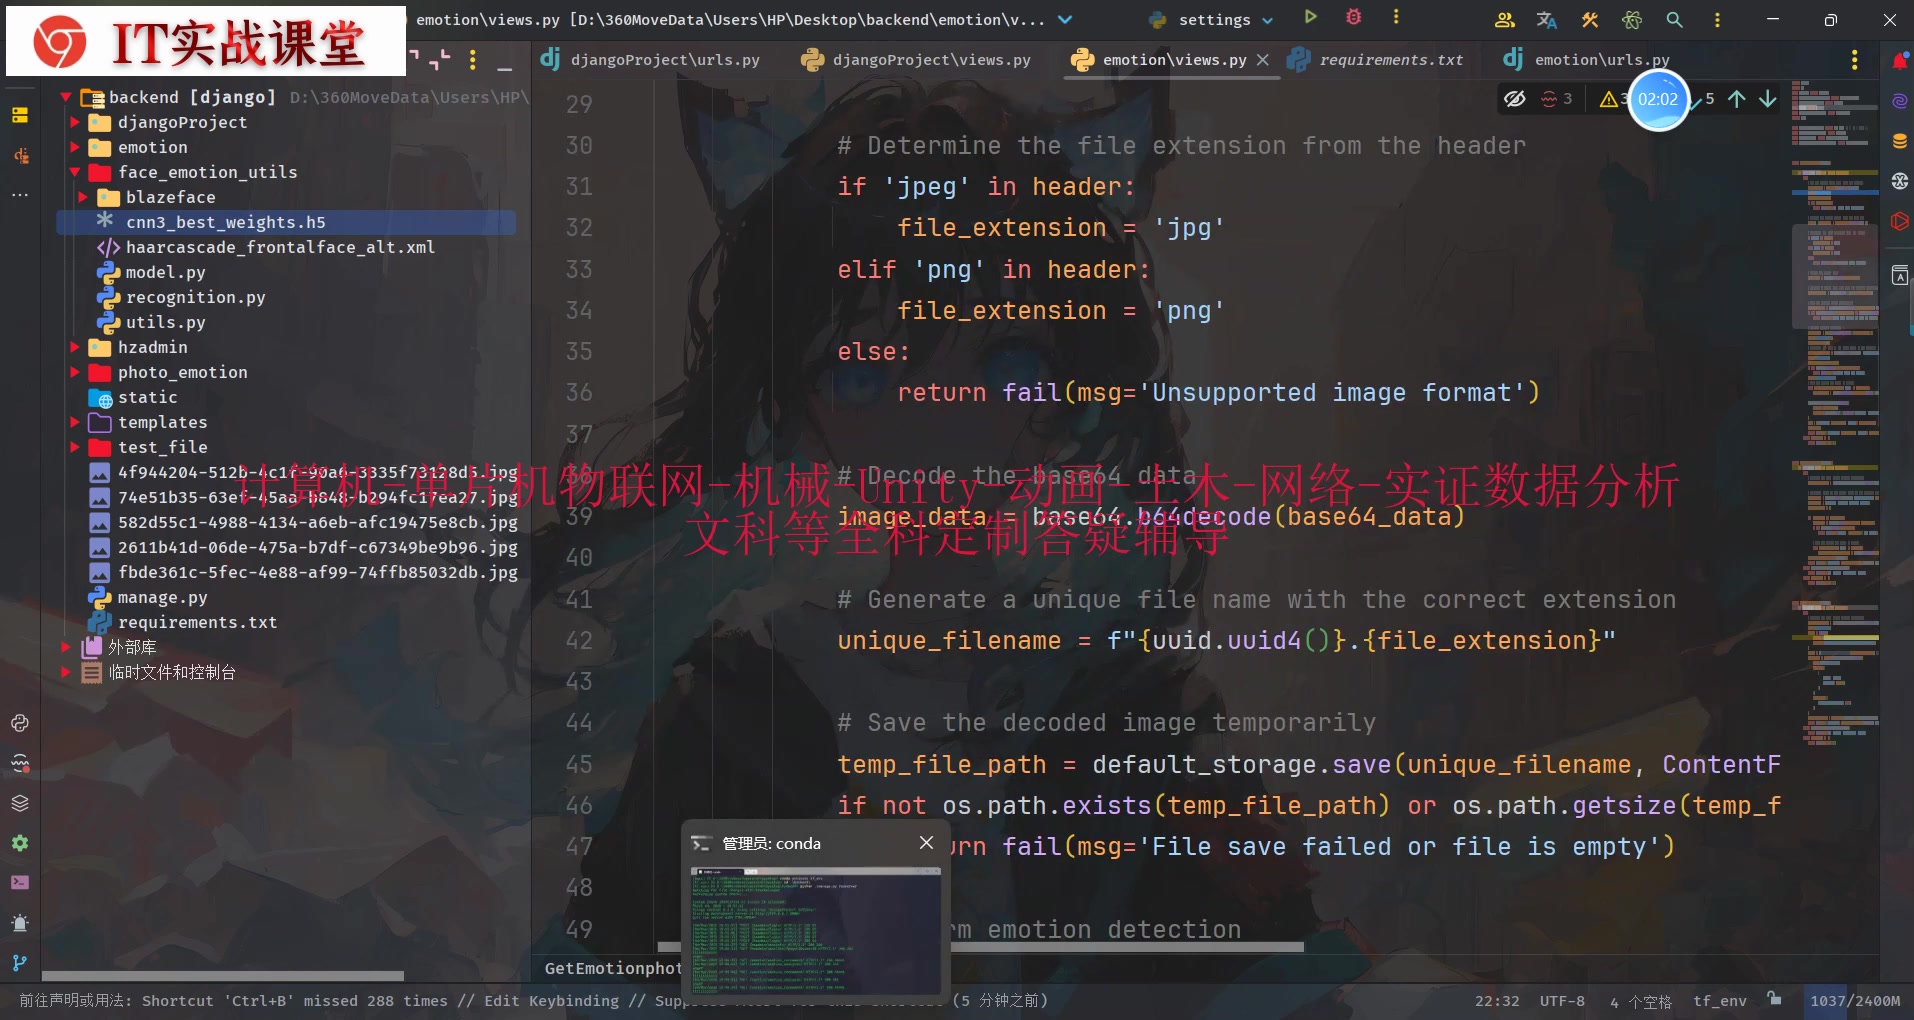Screen dimensions: 1914x1020
Task: Switch to djangoProject\urls.py tab
Action: pyautogui.click(x=650, y=60)
